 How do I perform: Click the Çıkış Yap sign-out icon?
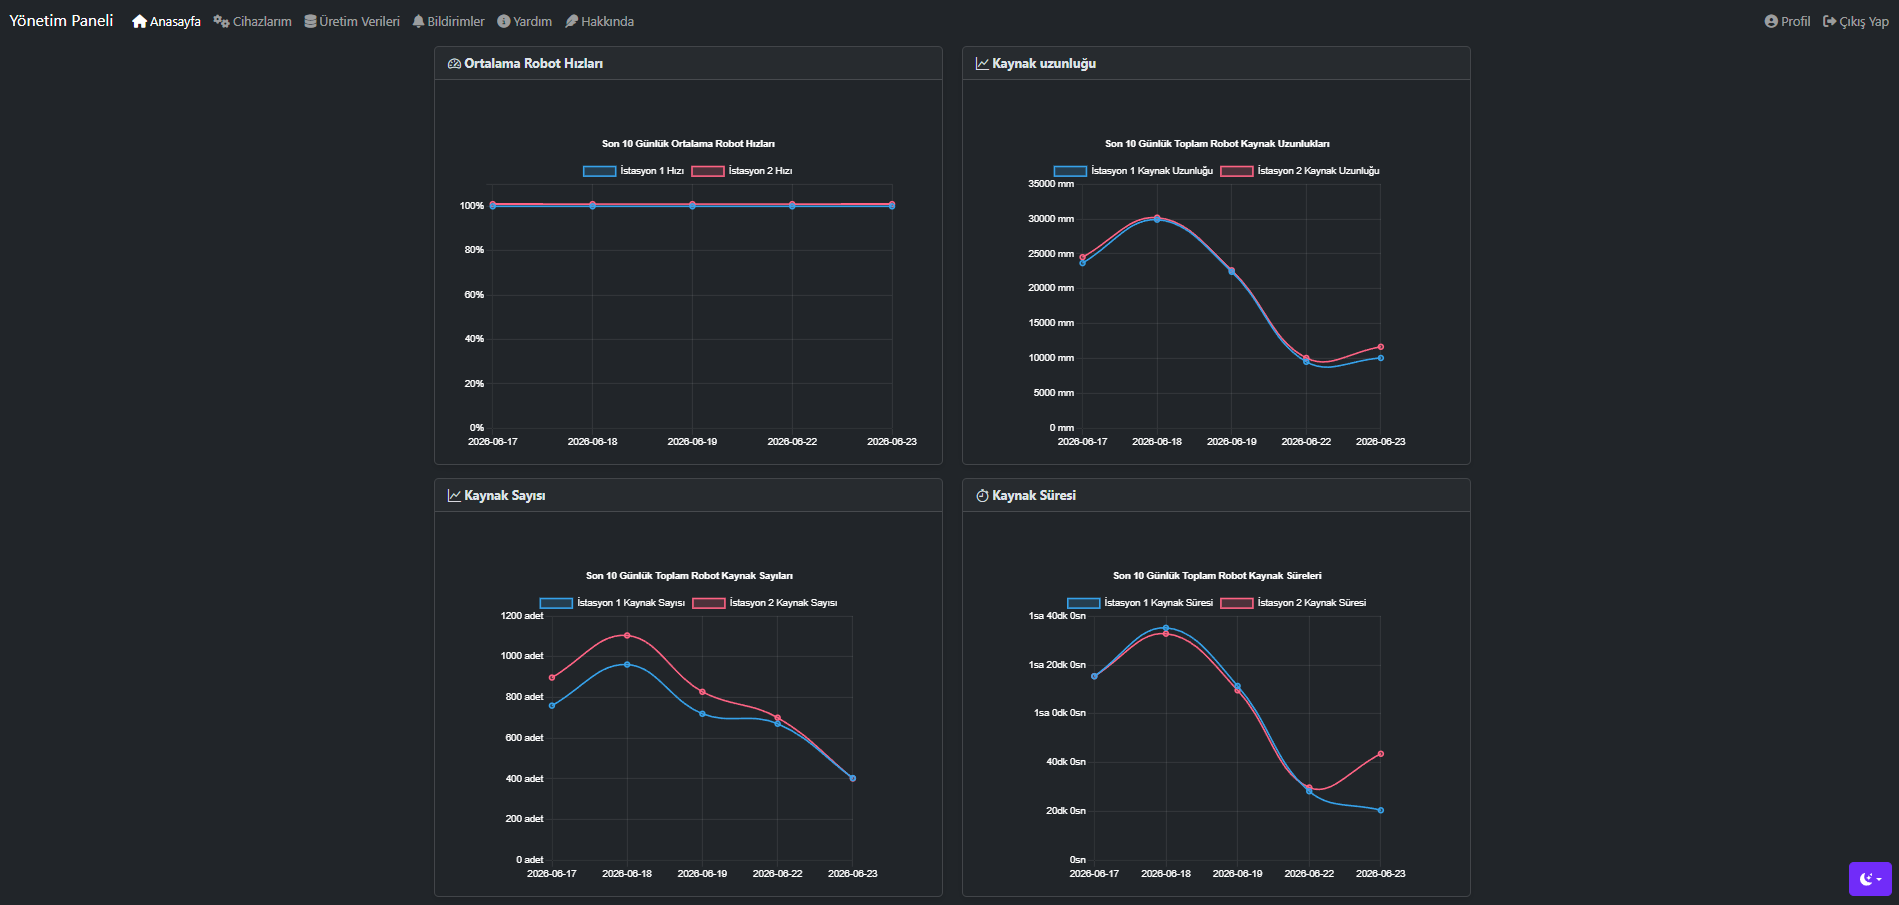point(1829,21)
